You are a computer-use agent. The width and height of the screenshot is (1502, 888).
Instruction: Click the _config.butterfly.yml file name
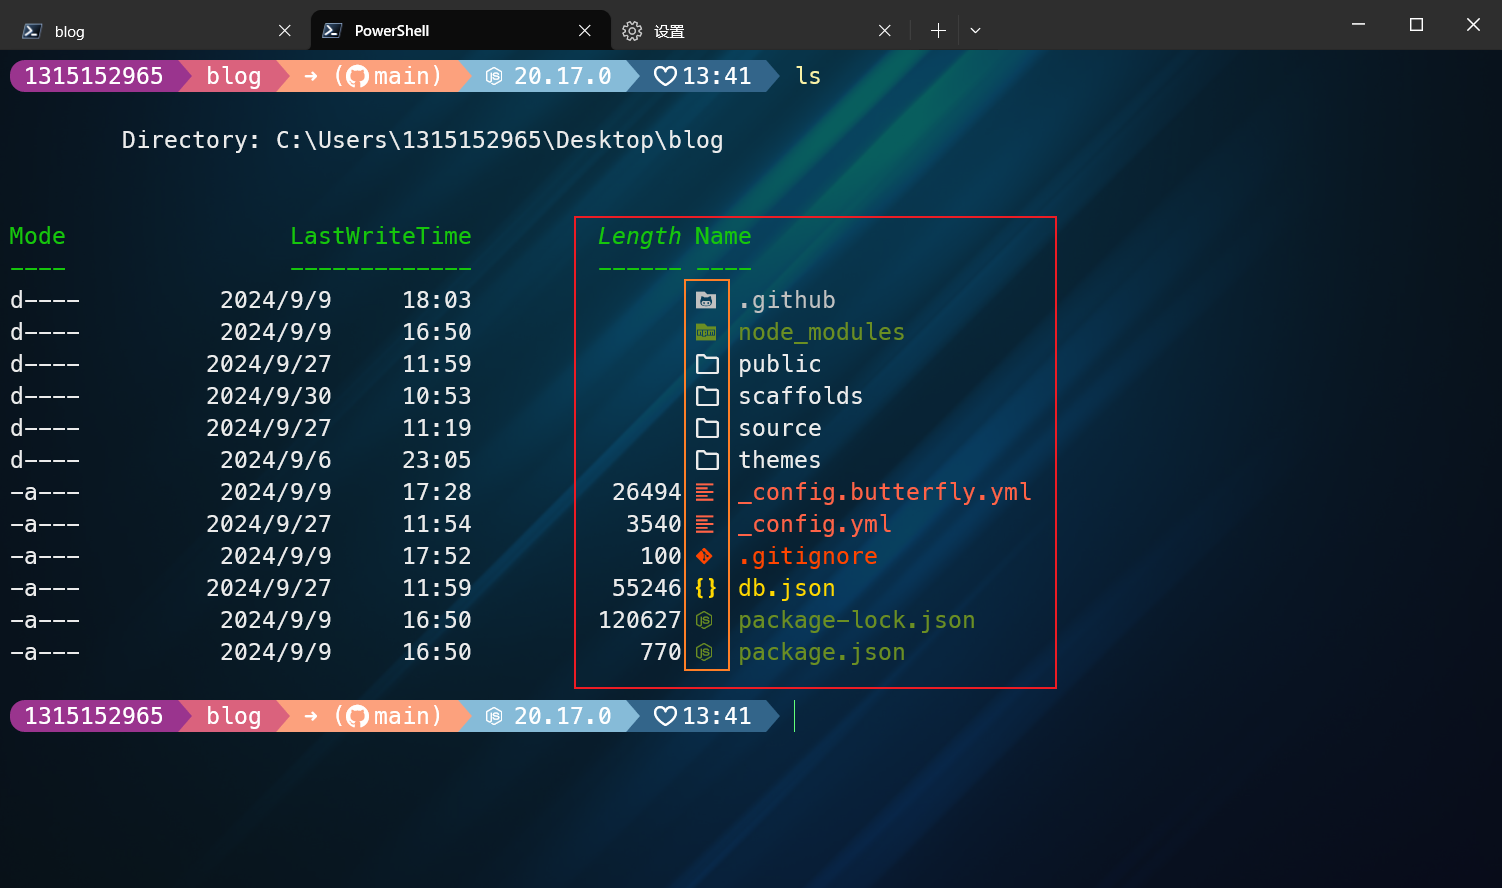pyautogui.click(x=884, y=492)
